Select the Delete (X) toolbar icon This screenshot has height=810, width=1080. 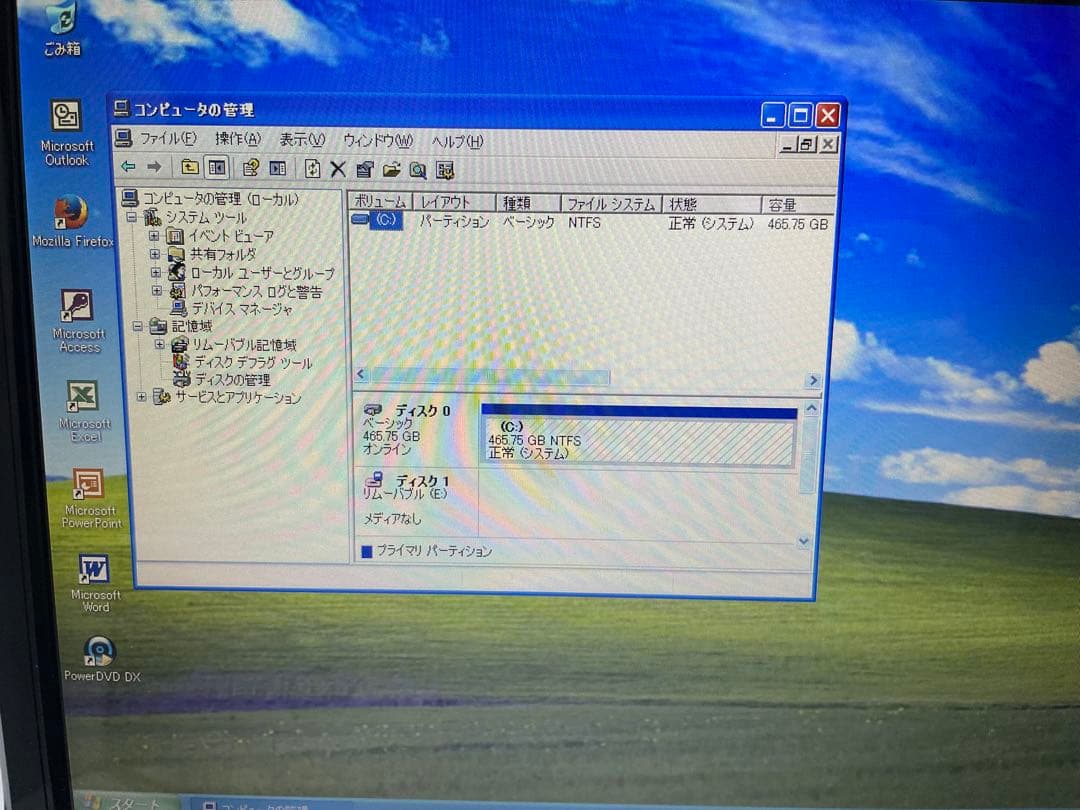pyautogui.click(x=337, y=169)
